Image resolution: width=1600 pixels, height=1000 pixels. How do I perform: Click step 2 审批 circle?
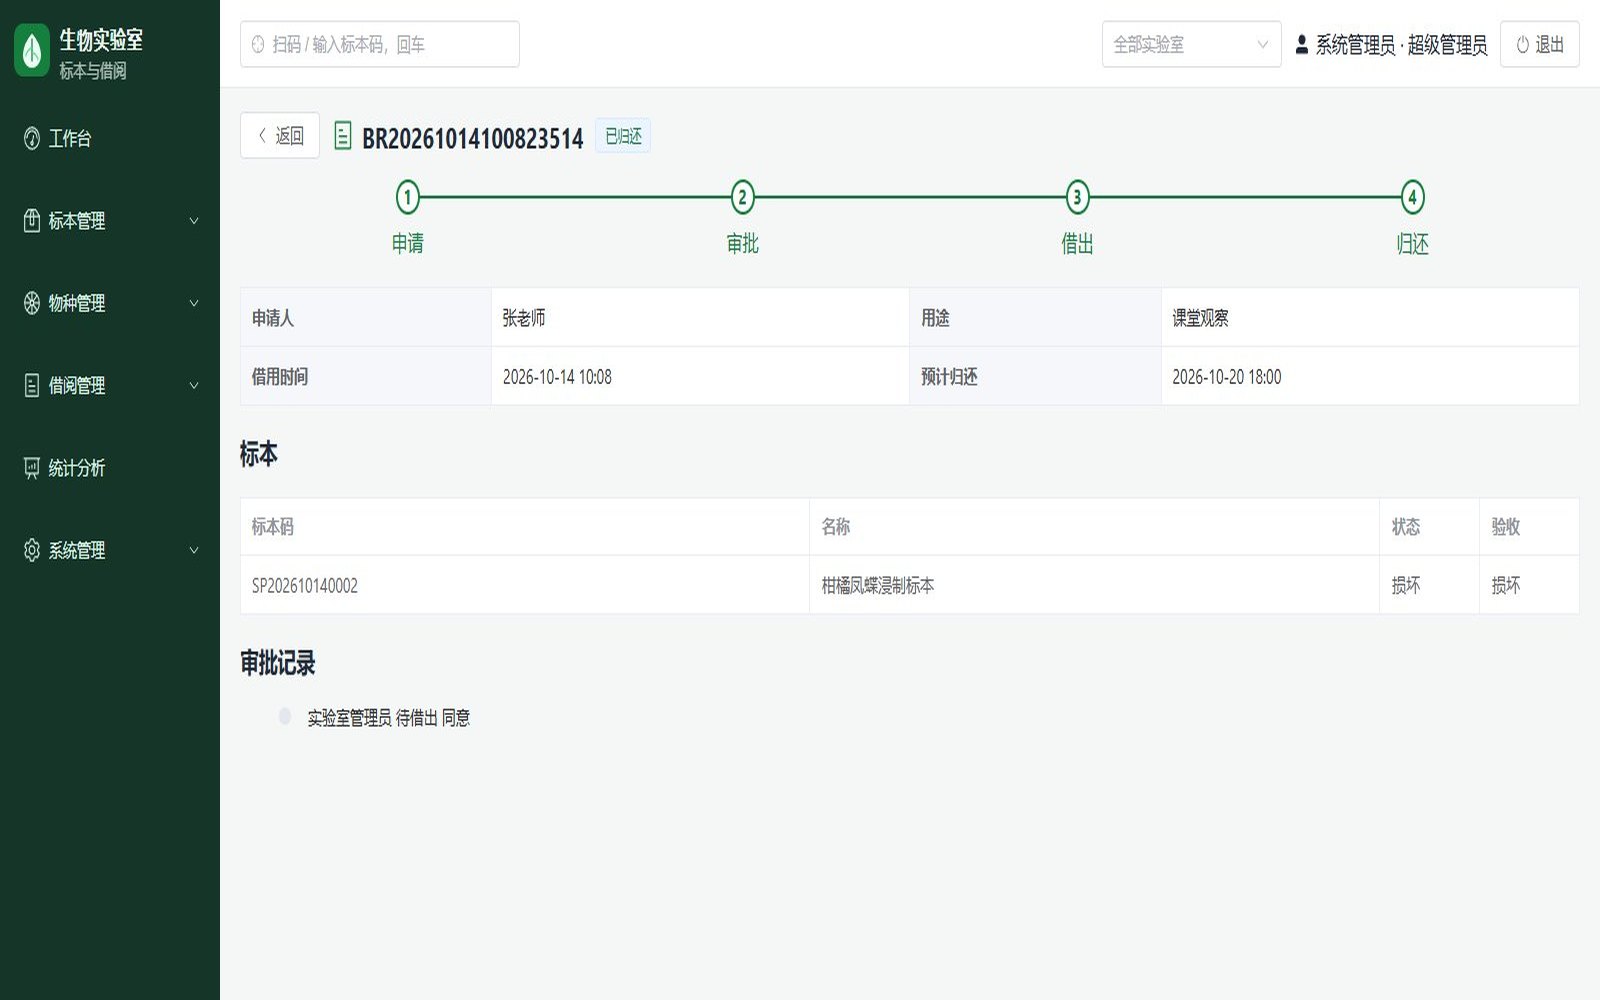click(x=742, y=197)
